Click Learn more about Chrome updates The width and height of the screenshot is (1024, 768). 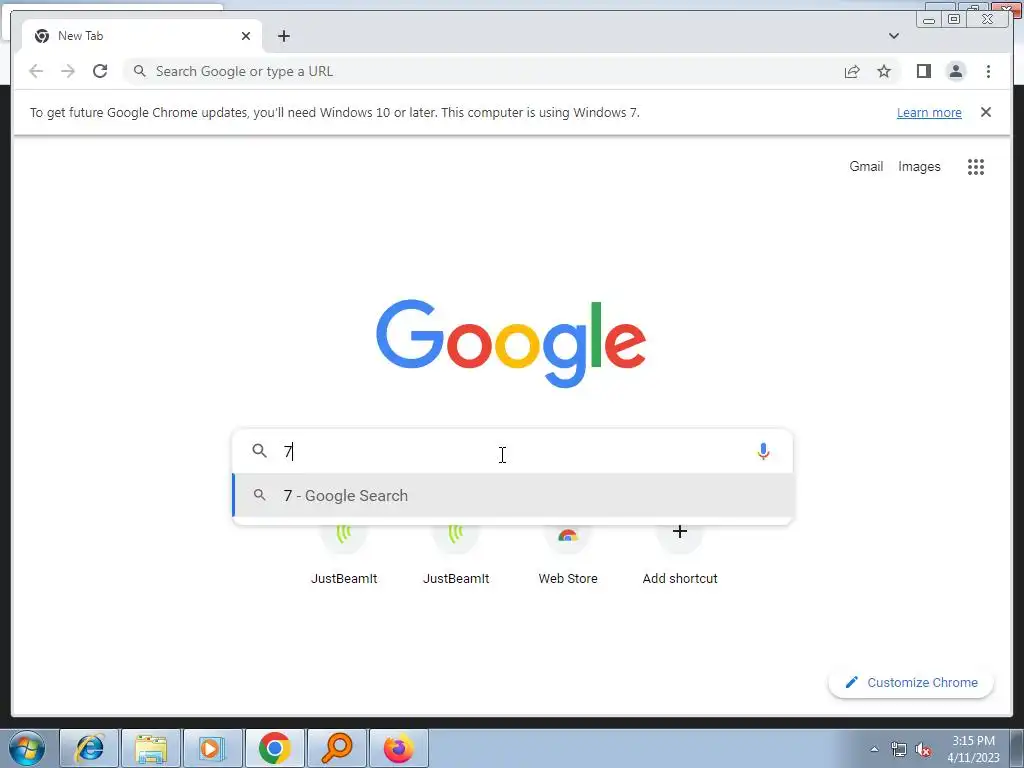coord(929,112)
